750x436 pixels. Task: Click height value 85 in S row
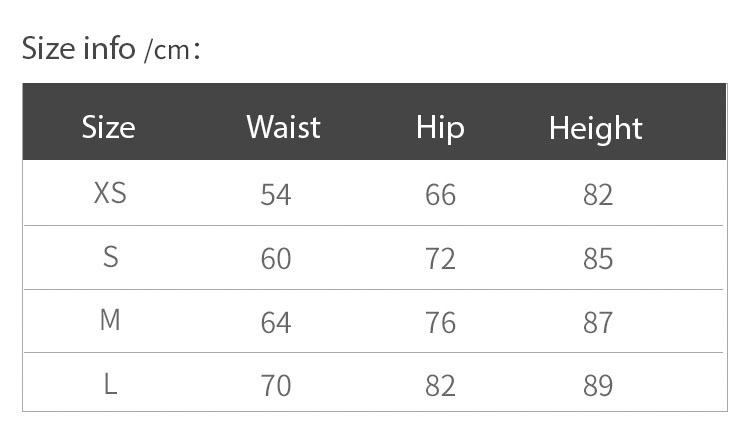(x=598, y=259)
